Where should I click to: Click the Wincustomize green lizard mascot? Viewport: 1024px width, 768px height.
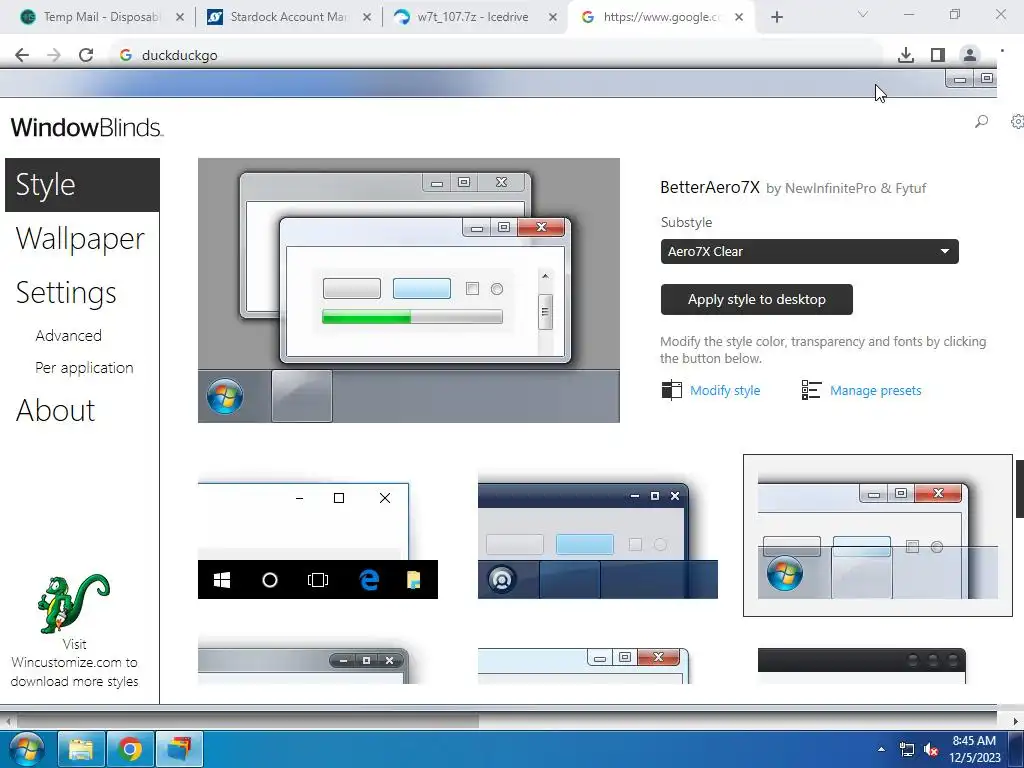point(73,603)
